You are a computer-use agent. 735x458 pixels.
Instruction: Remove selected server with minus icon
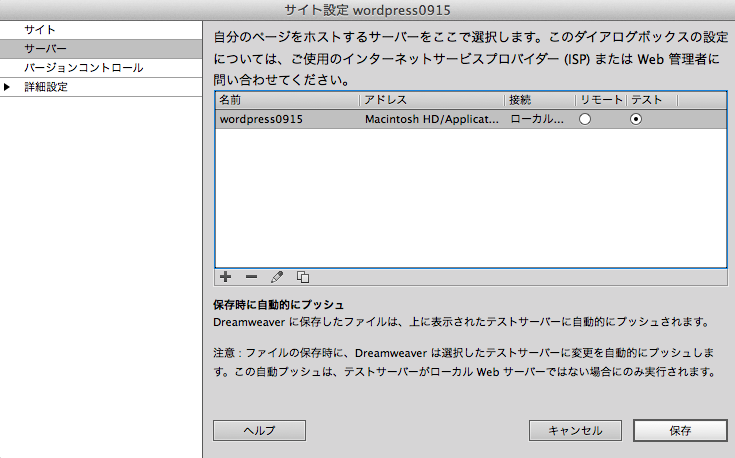tap(251, 277)
